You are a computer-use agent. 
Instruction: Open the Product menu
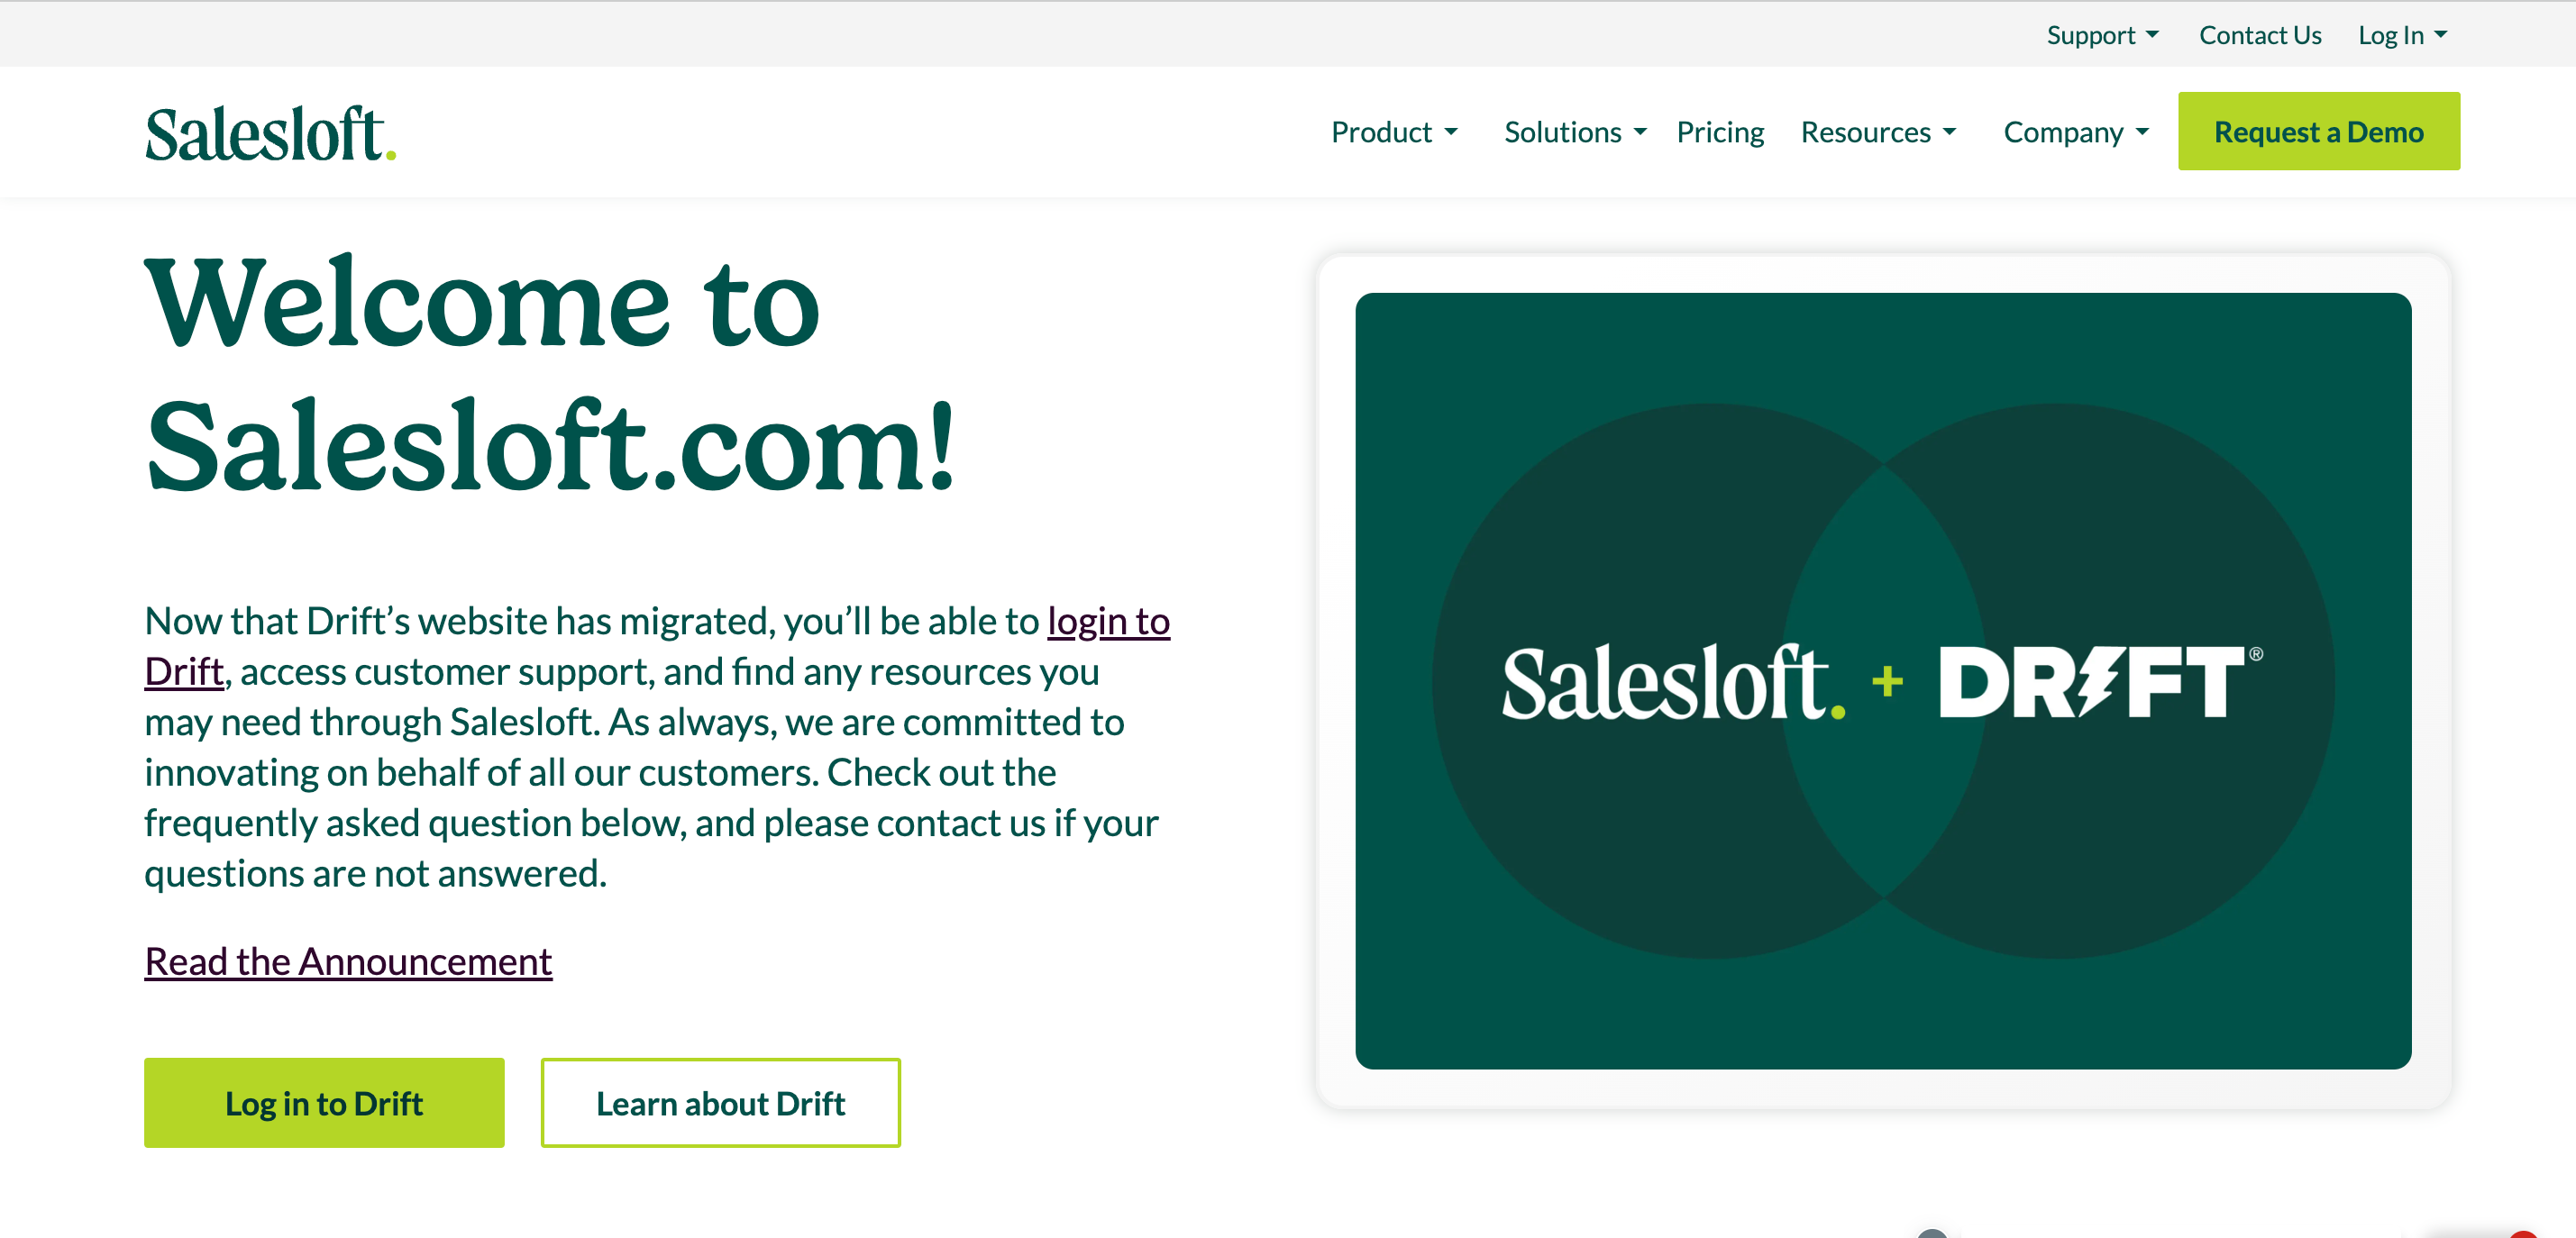click(x=1394, y=132)
